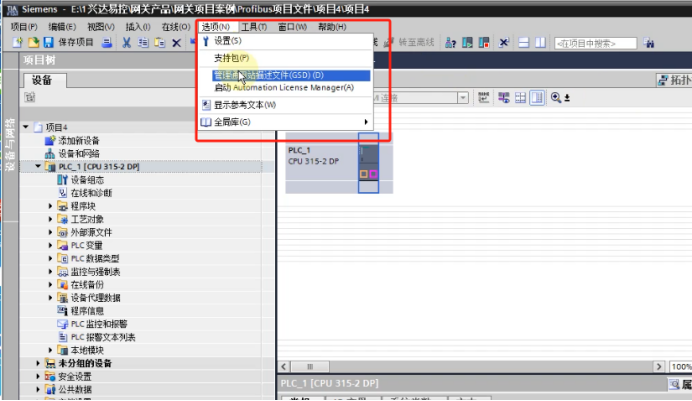The width and height of the screenshot is (692, 401).
Task: Click the scroll right arrow in network view
Action: (659, 367)
